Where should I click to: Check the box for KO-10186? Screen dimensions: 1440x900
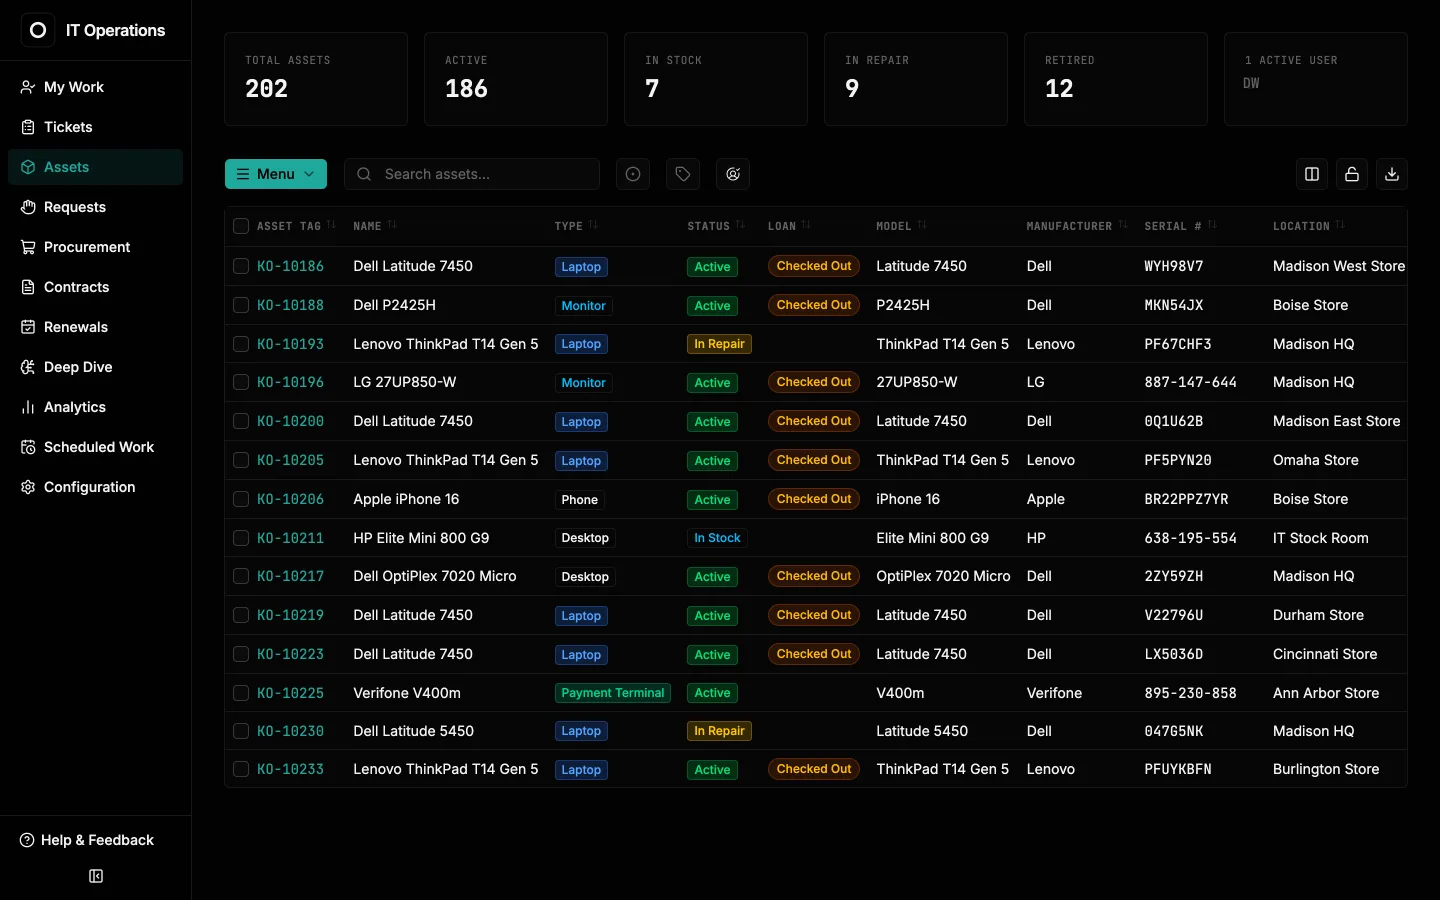pos(241,266)
